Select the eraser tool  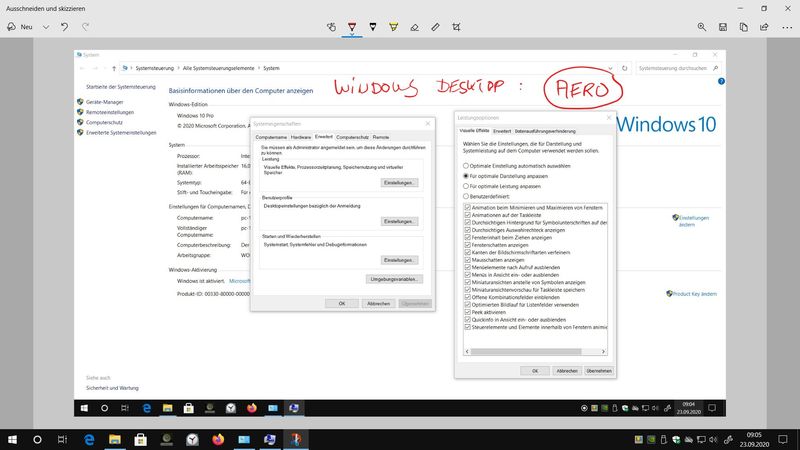414,27
